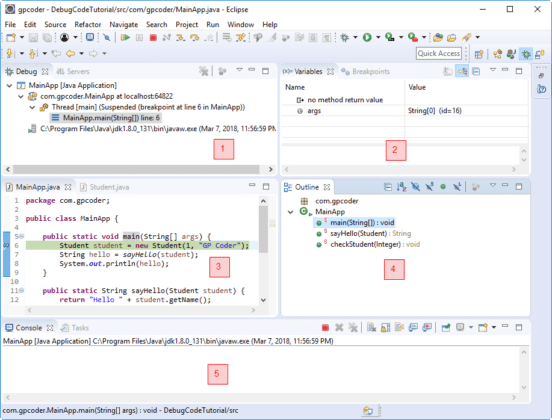Click the Sort alphabetically icon in Outline
552x420 pixels.
pyautogui.click(x=401, y=187)
